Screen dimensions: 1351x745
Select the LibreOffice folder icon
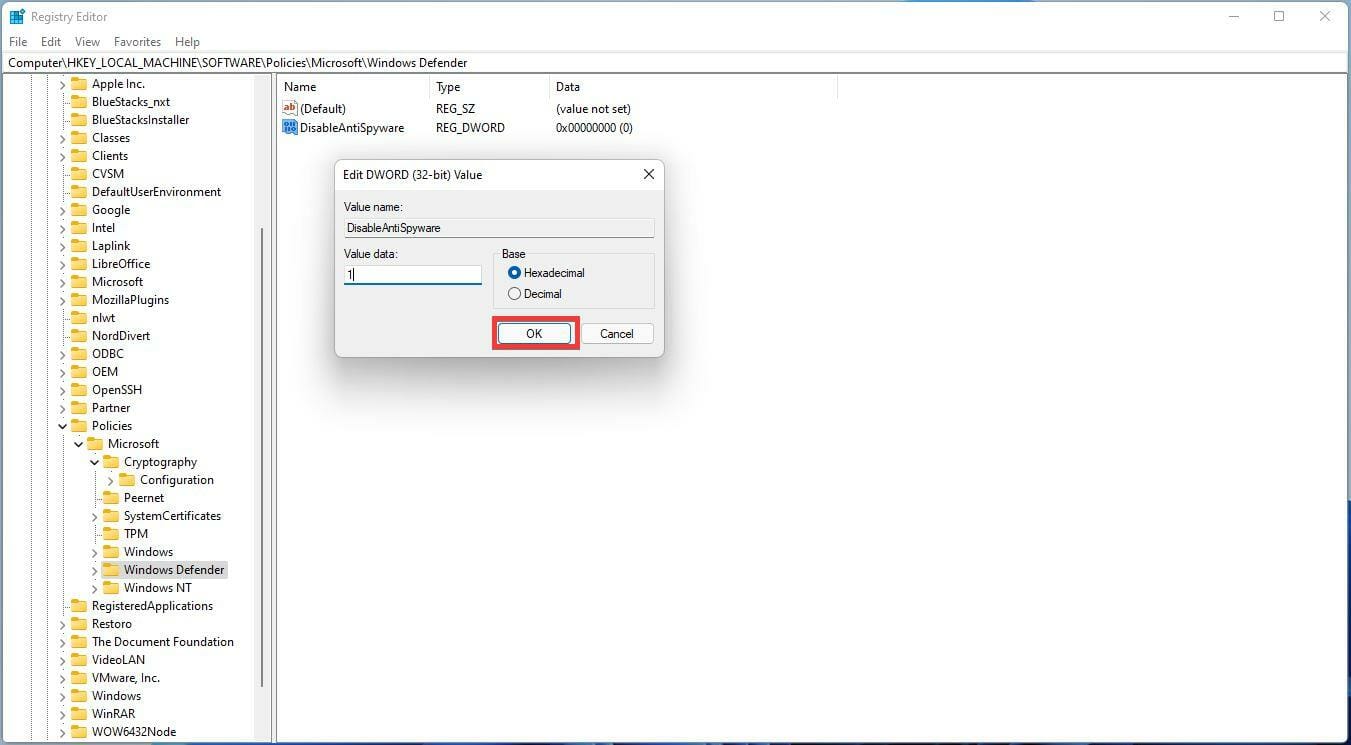79,264
